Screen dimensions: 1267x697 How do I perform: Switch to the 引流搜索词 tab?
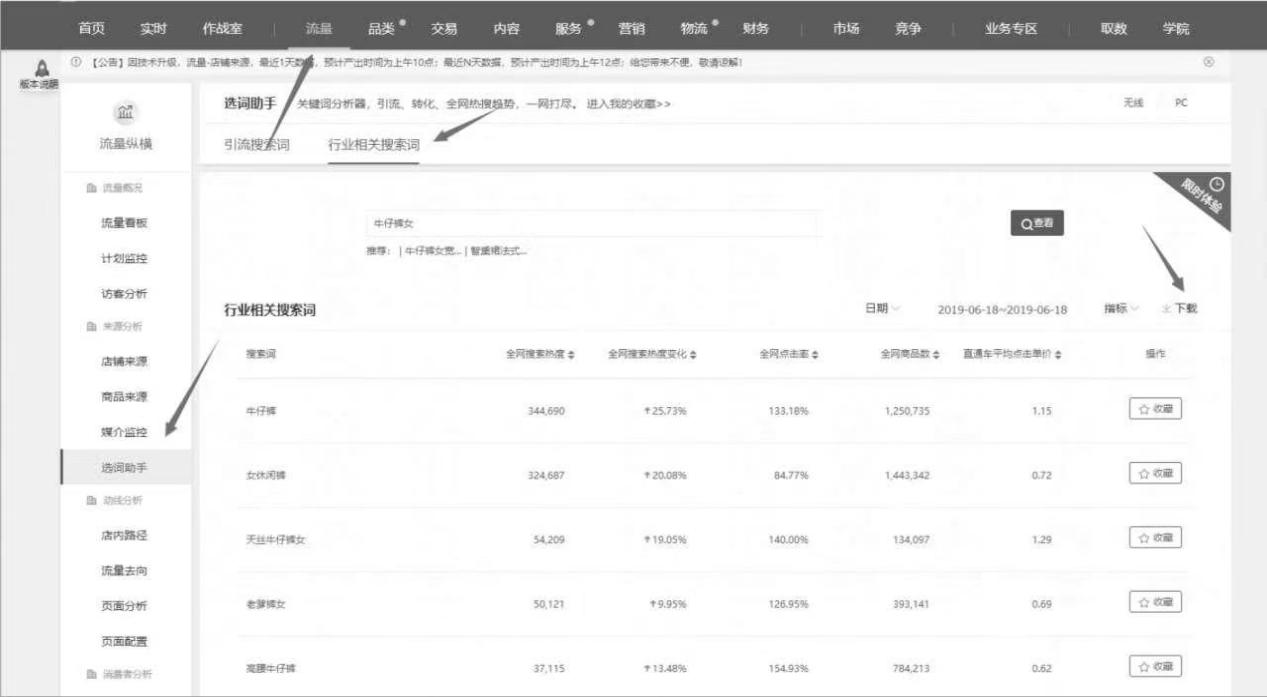[x=255, y=145]
